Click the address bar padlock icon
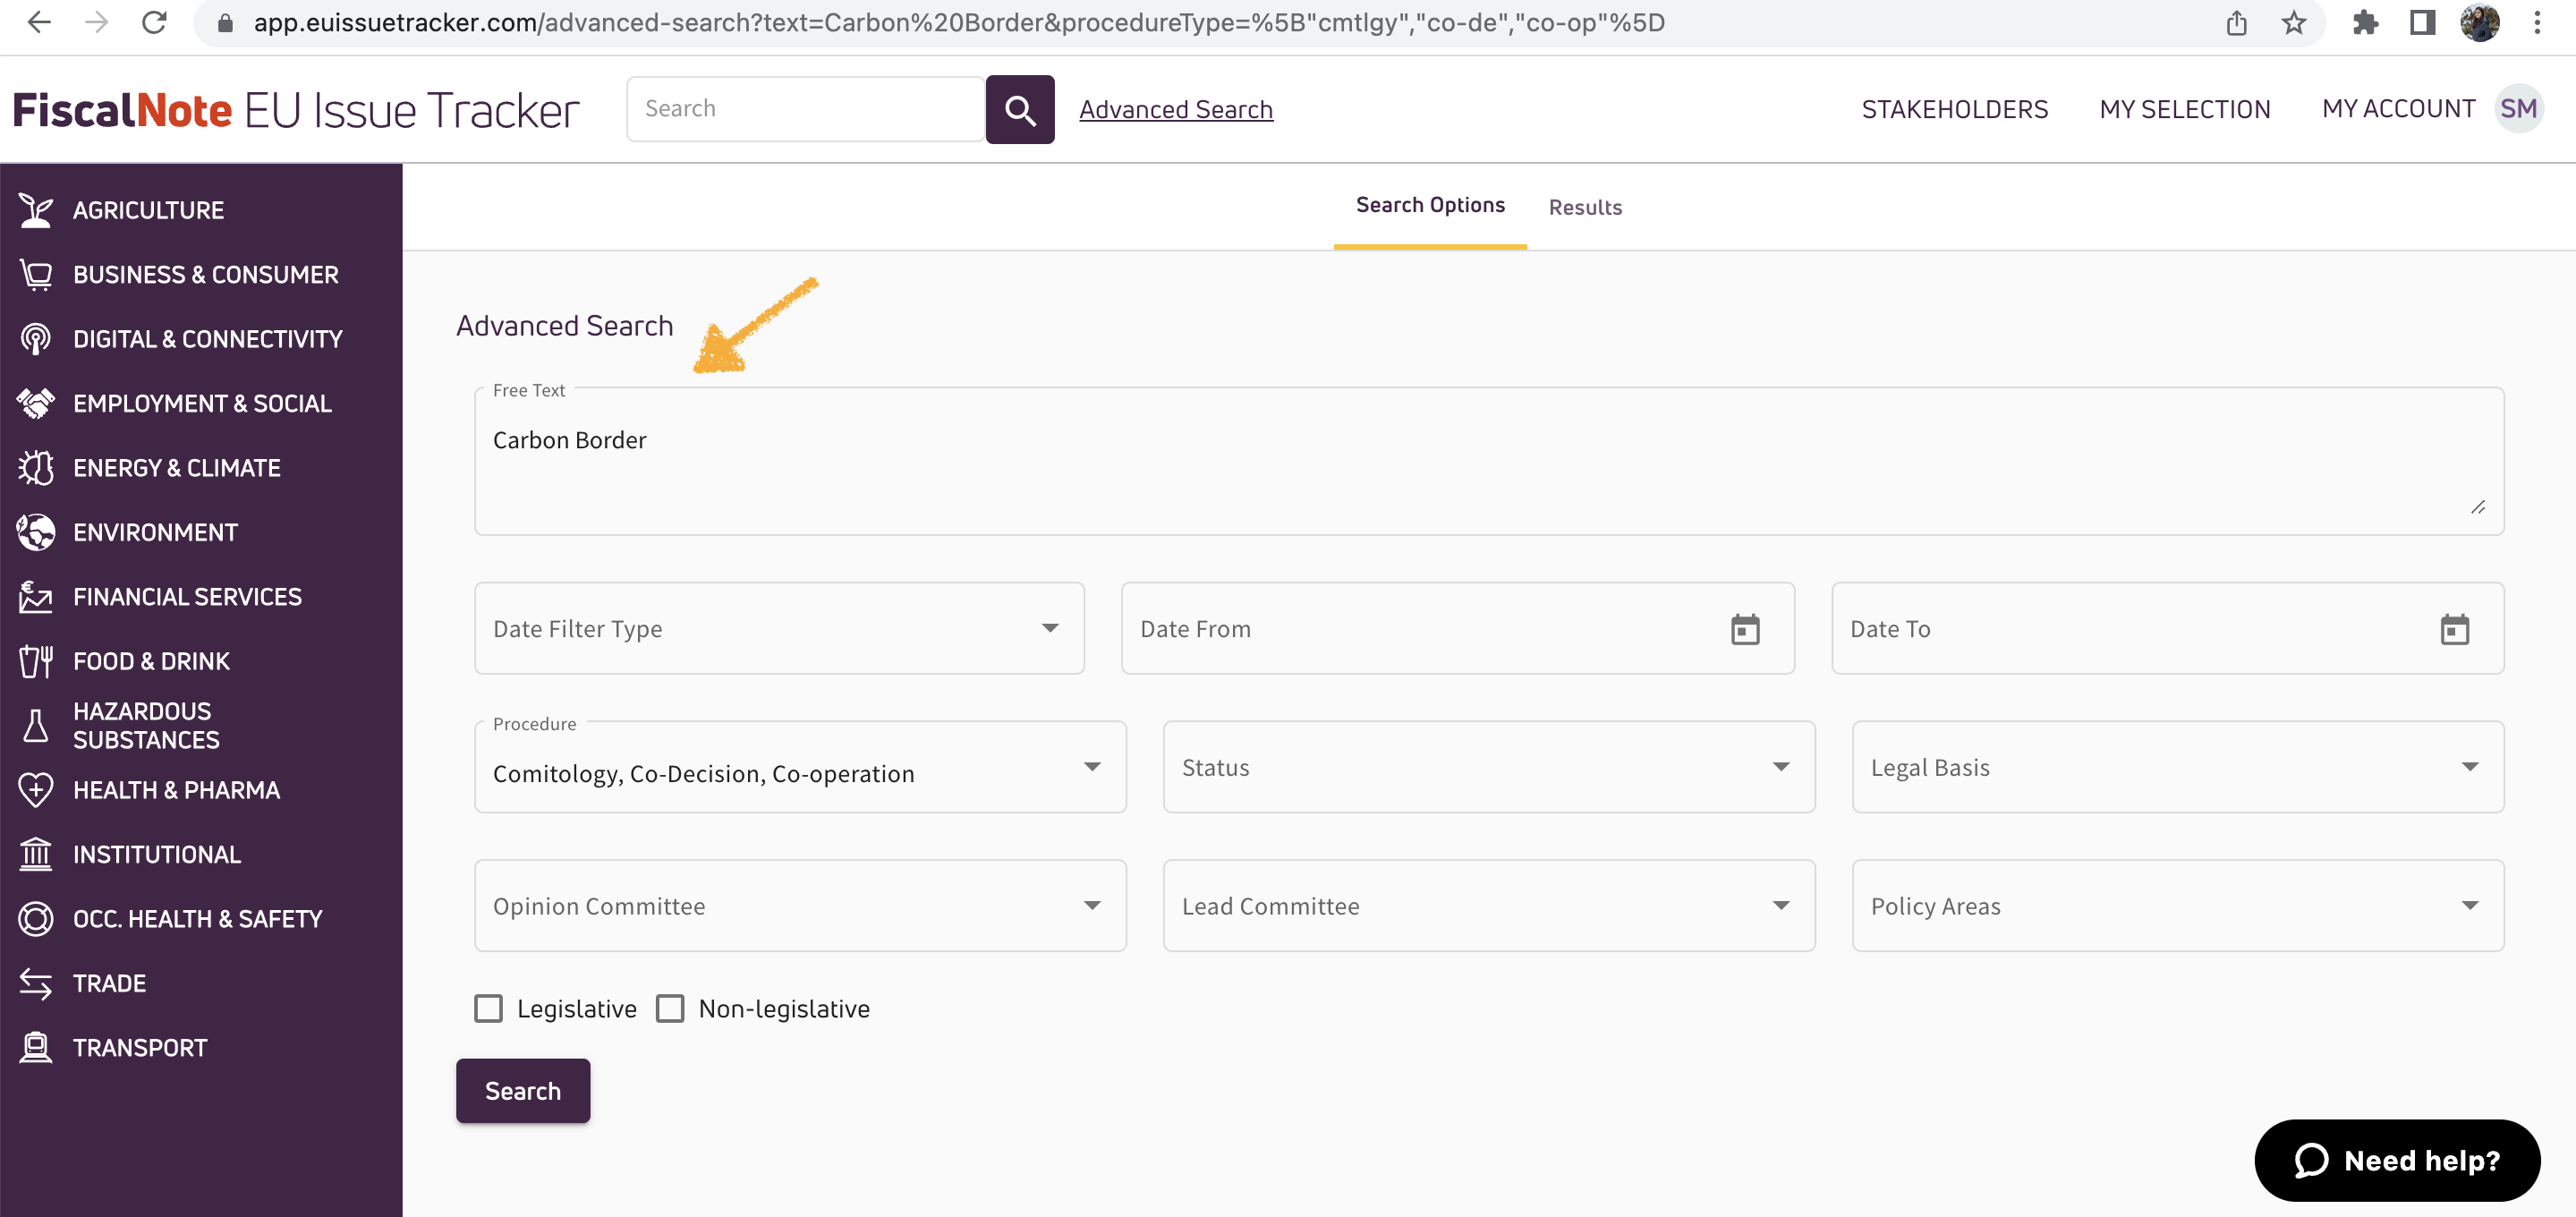Screen dimensions: 2576x1217 pos(225,22)
